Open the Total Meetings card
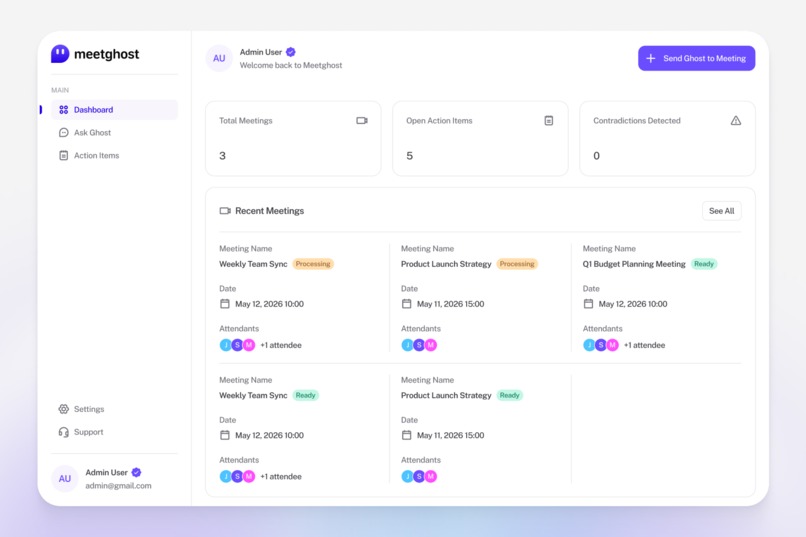This screenshot has width=806, height=537. [x=293, y=138]
